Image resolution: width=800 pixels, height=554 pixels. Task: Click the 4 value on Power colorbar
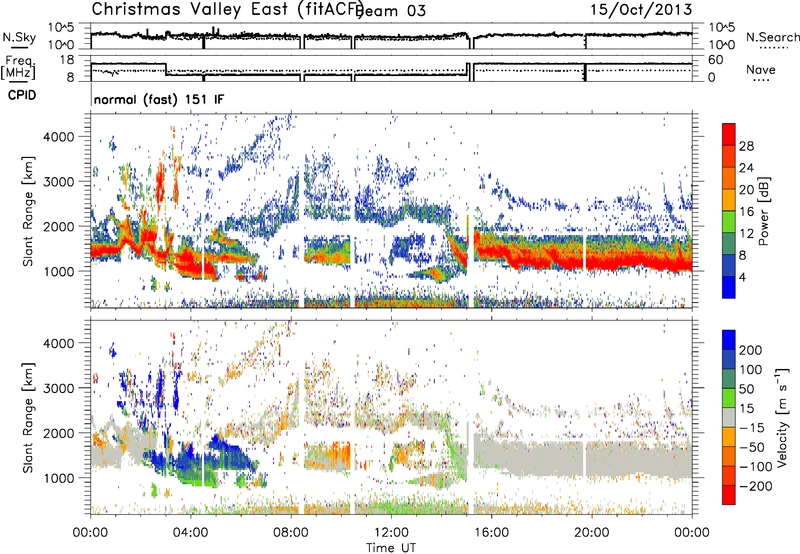point(743,277)
